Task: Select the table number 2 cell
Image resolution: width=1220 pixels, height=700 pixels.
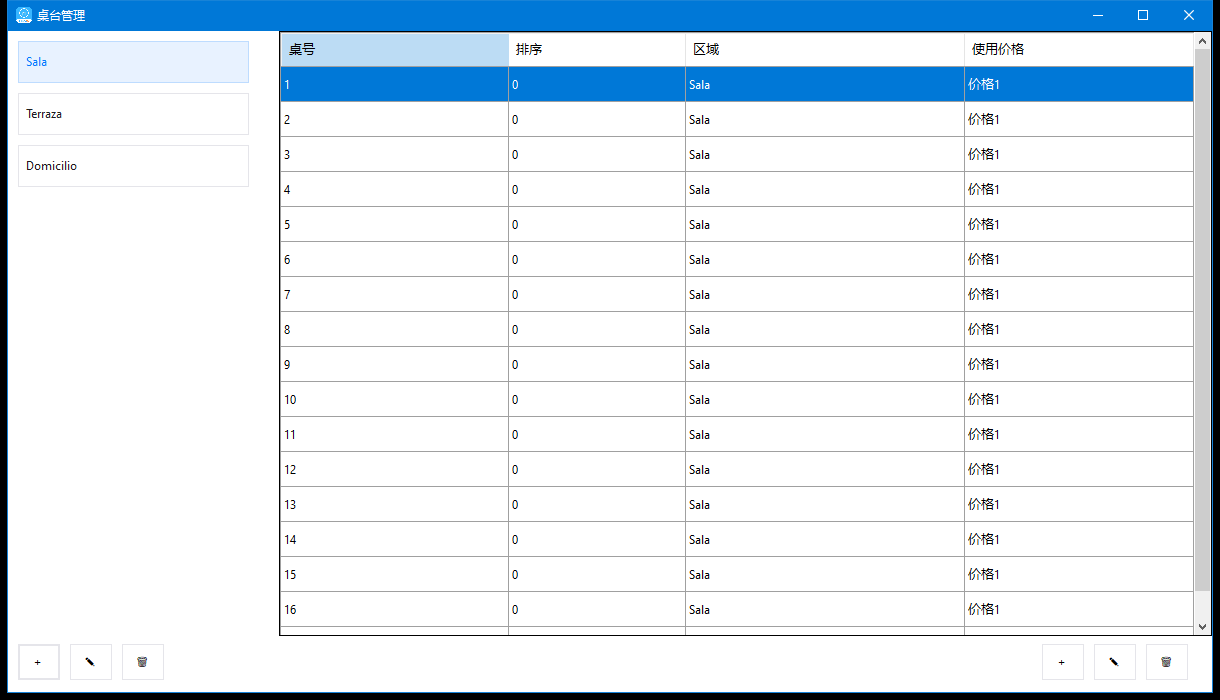Action: coord(394,120)
